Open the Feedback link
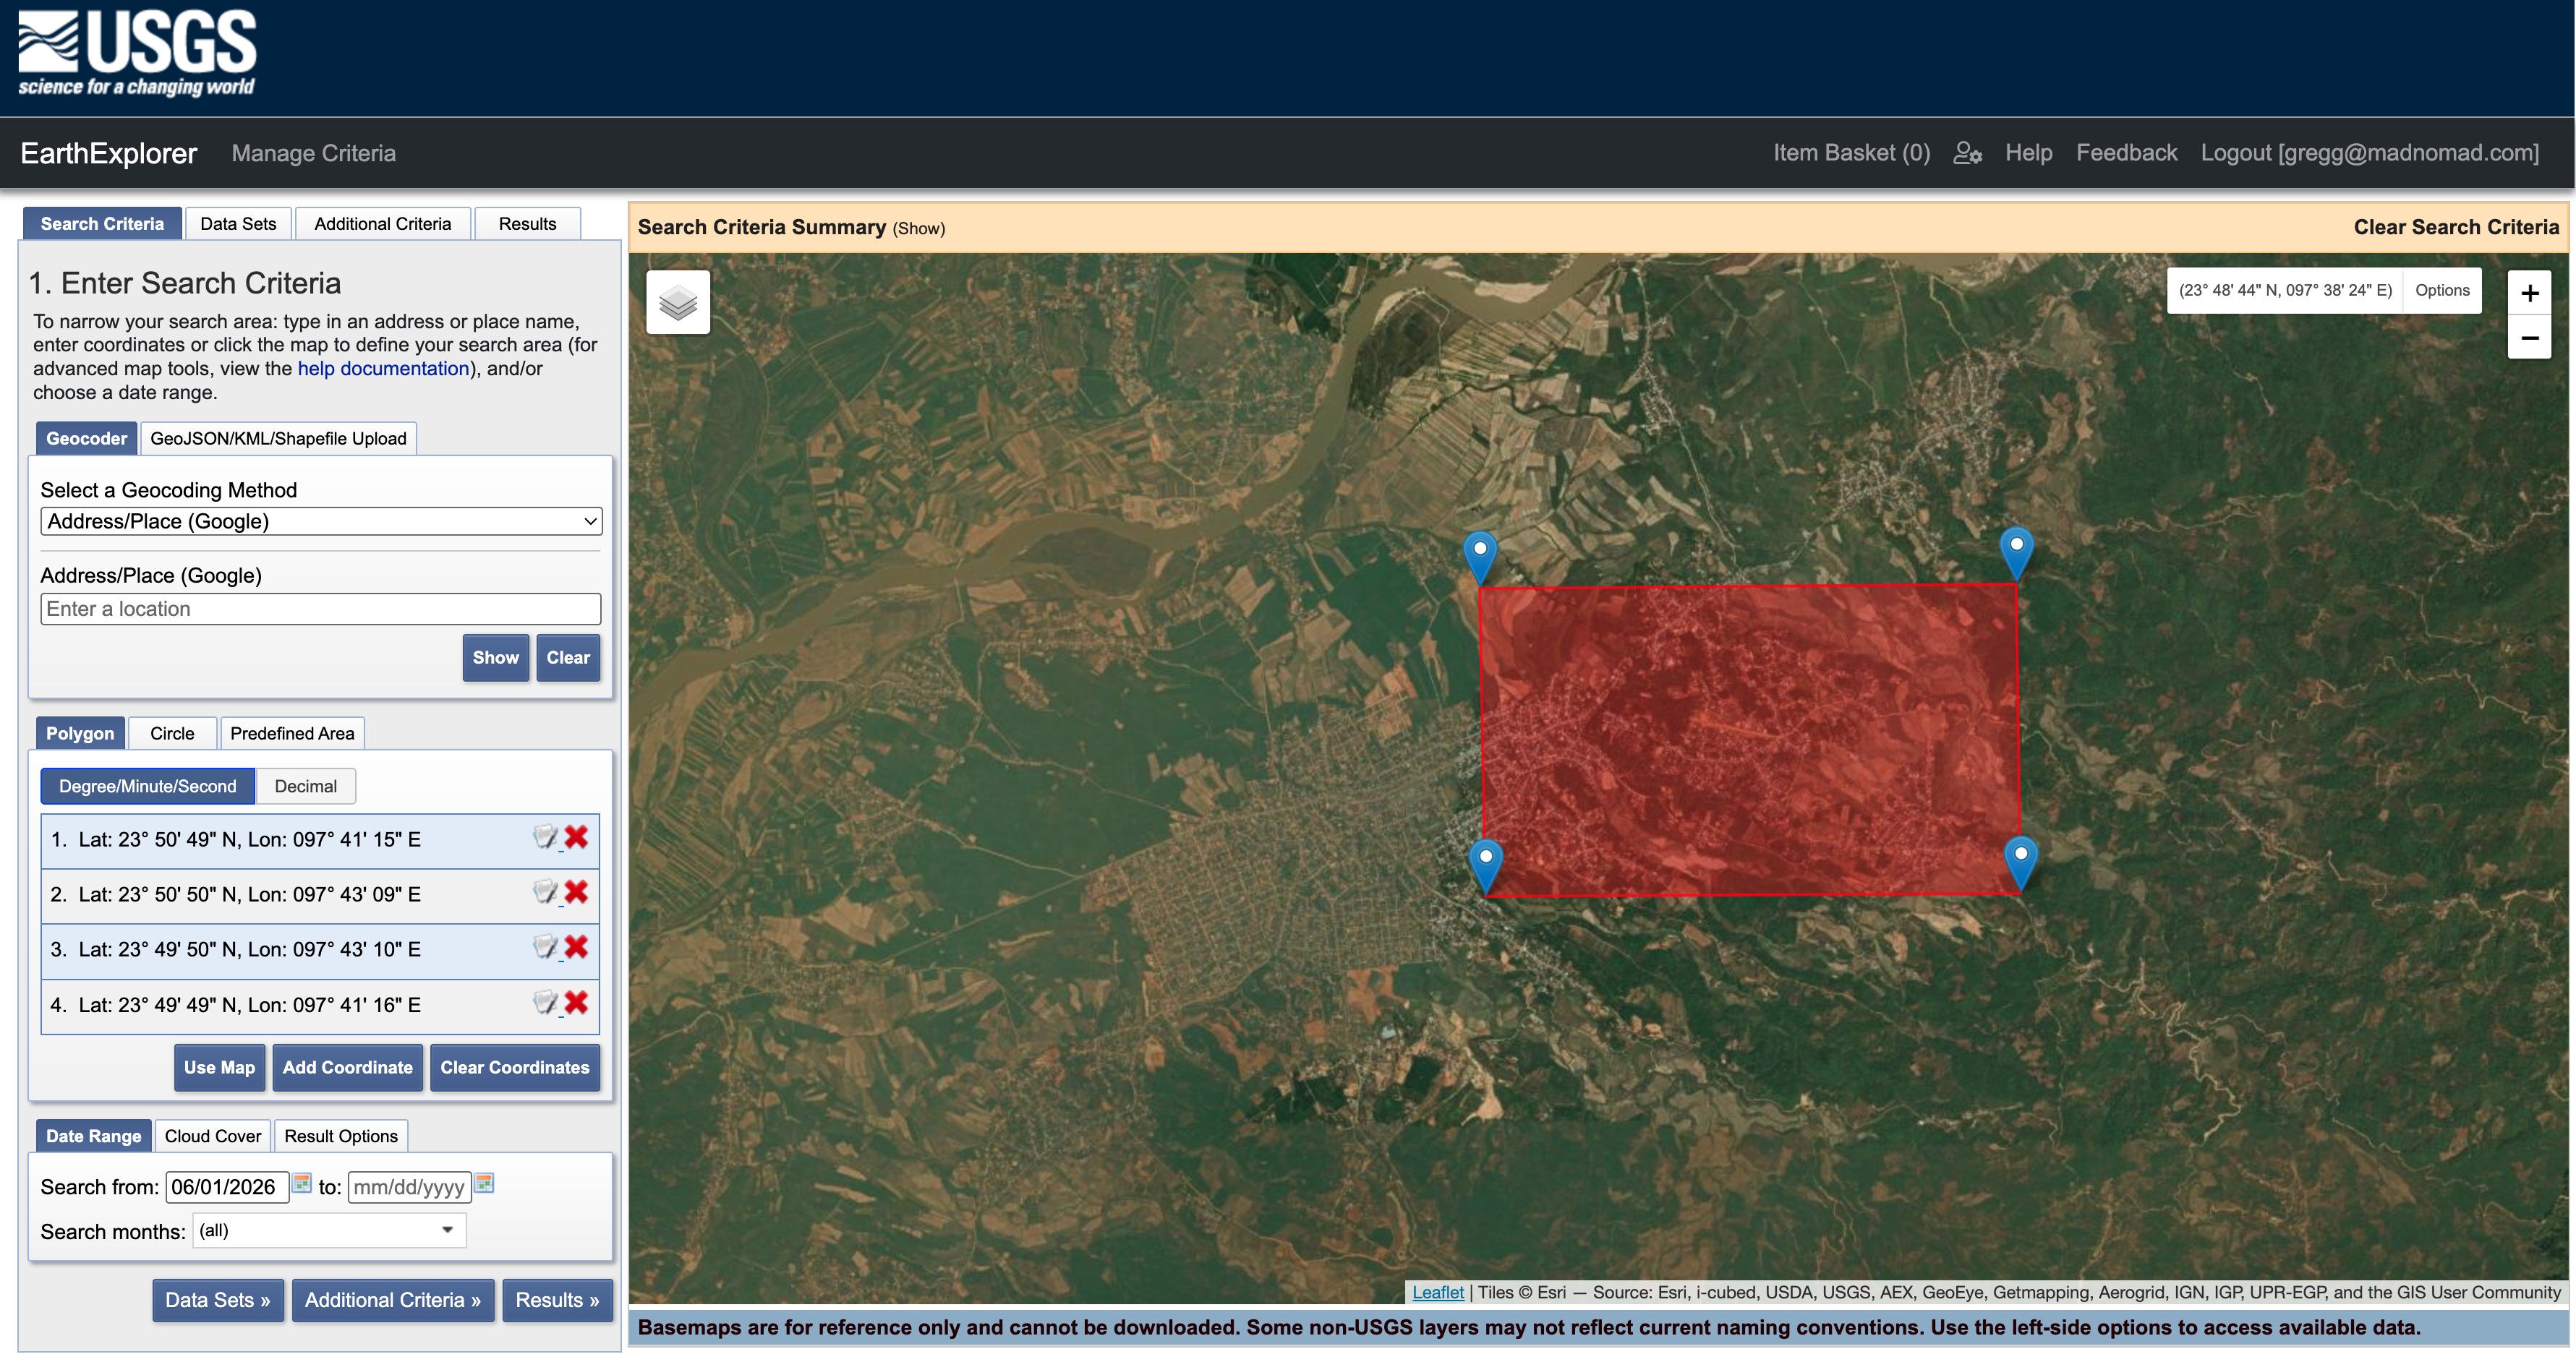2576x1362 pixels. (2126, 153)
